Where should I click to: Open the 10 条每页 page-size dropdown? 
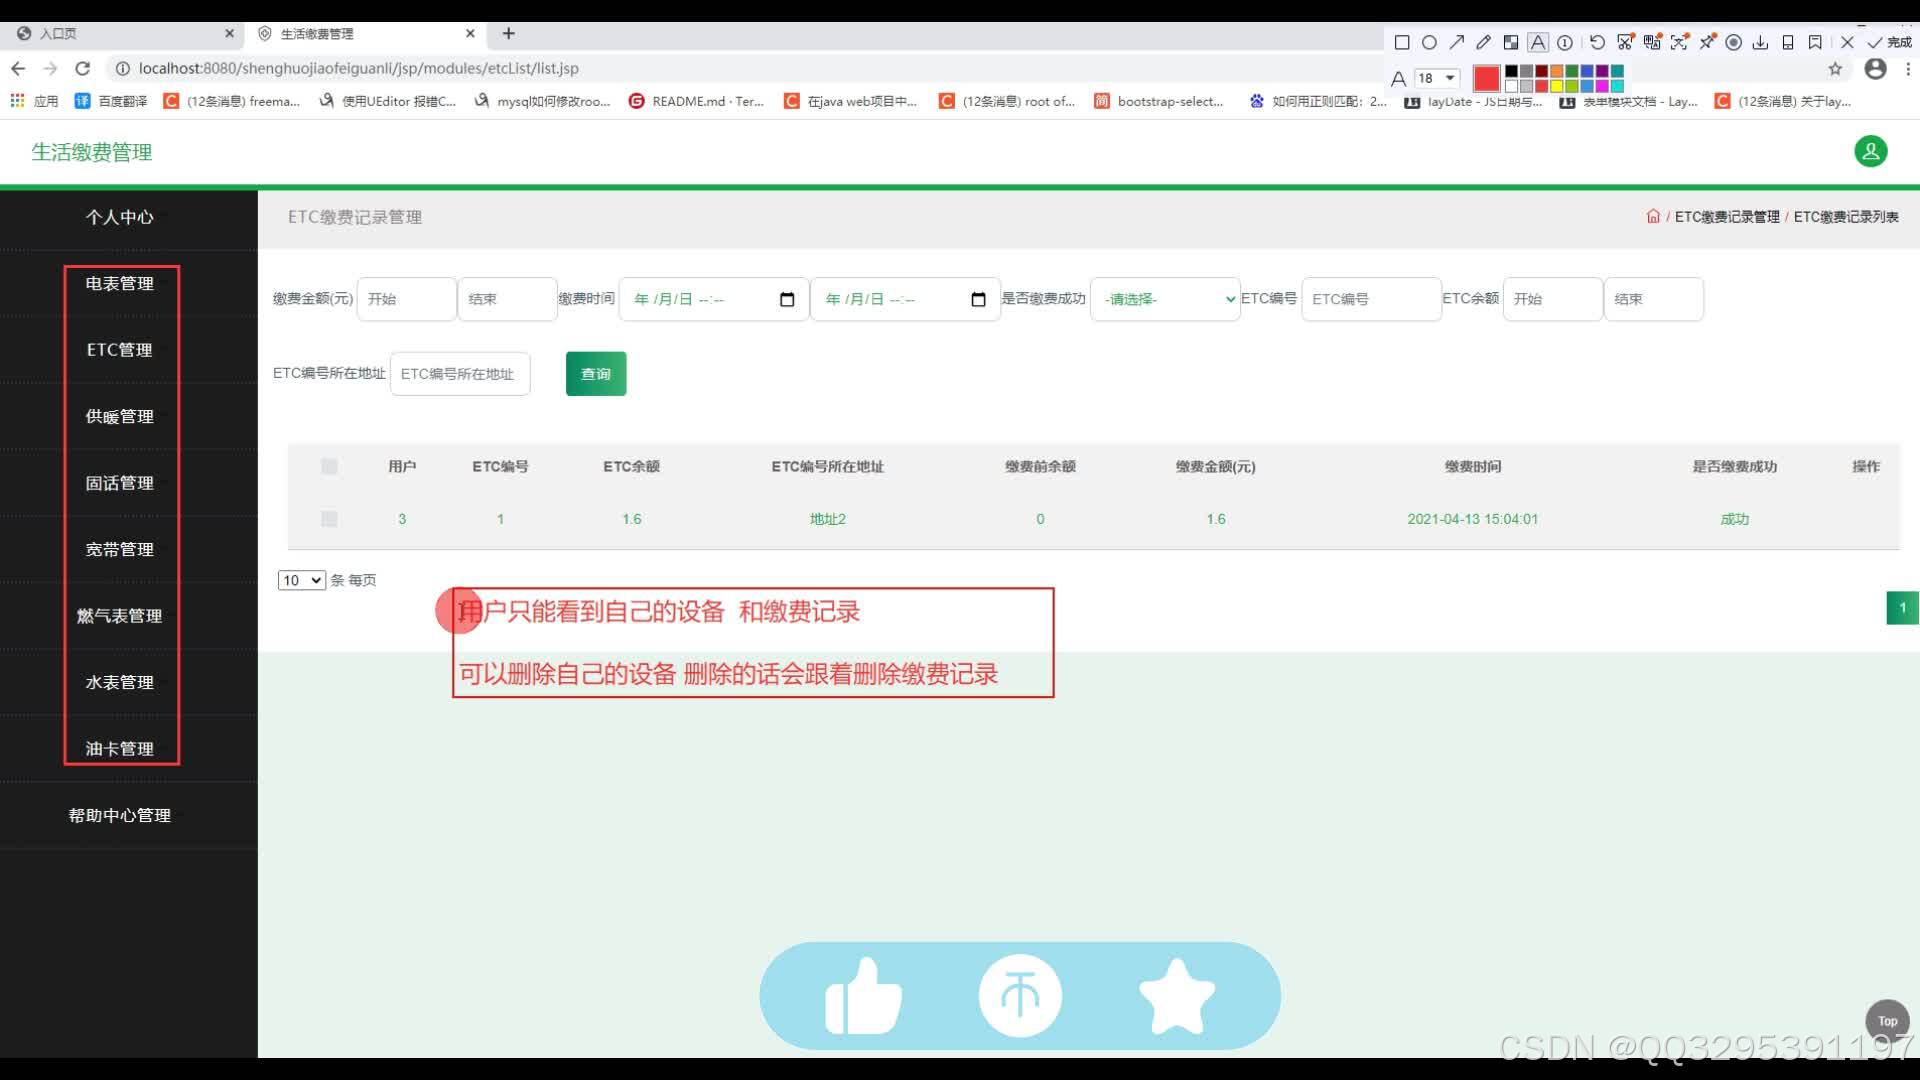click(302, 580)
